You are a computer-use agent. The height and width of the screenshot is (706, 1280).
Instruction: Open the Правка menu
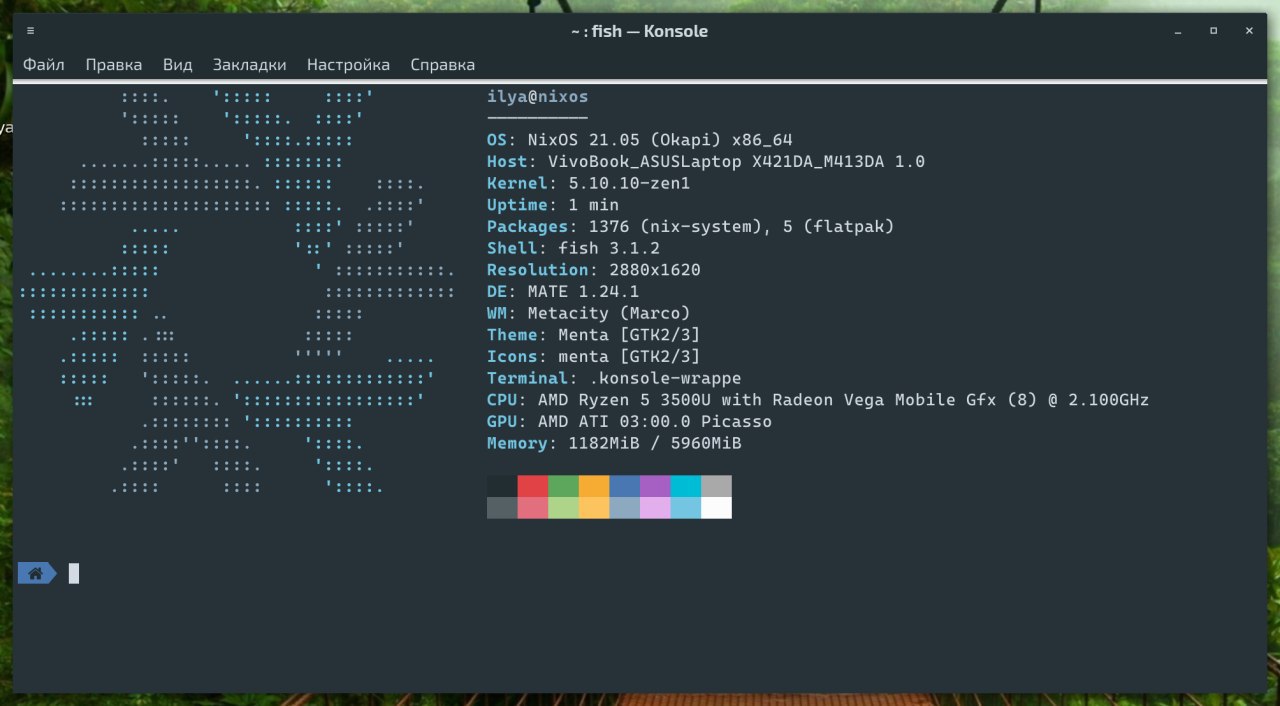click(x=114, y=65)
